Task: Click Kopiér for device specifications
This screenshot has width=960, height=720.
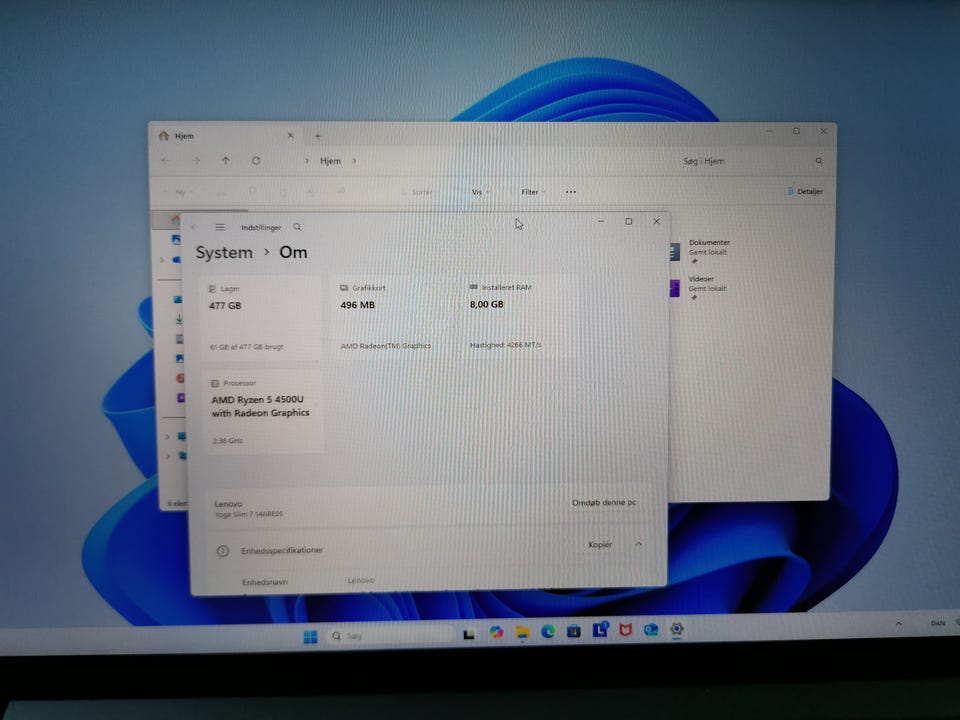Action: pyautogui.click(x=600, y=544)
